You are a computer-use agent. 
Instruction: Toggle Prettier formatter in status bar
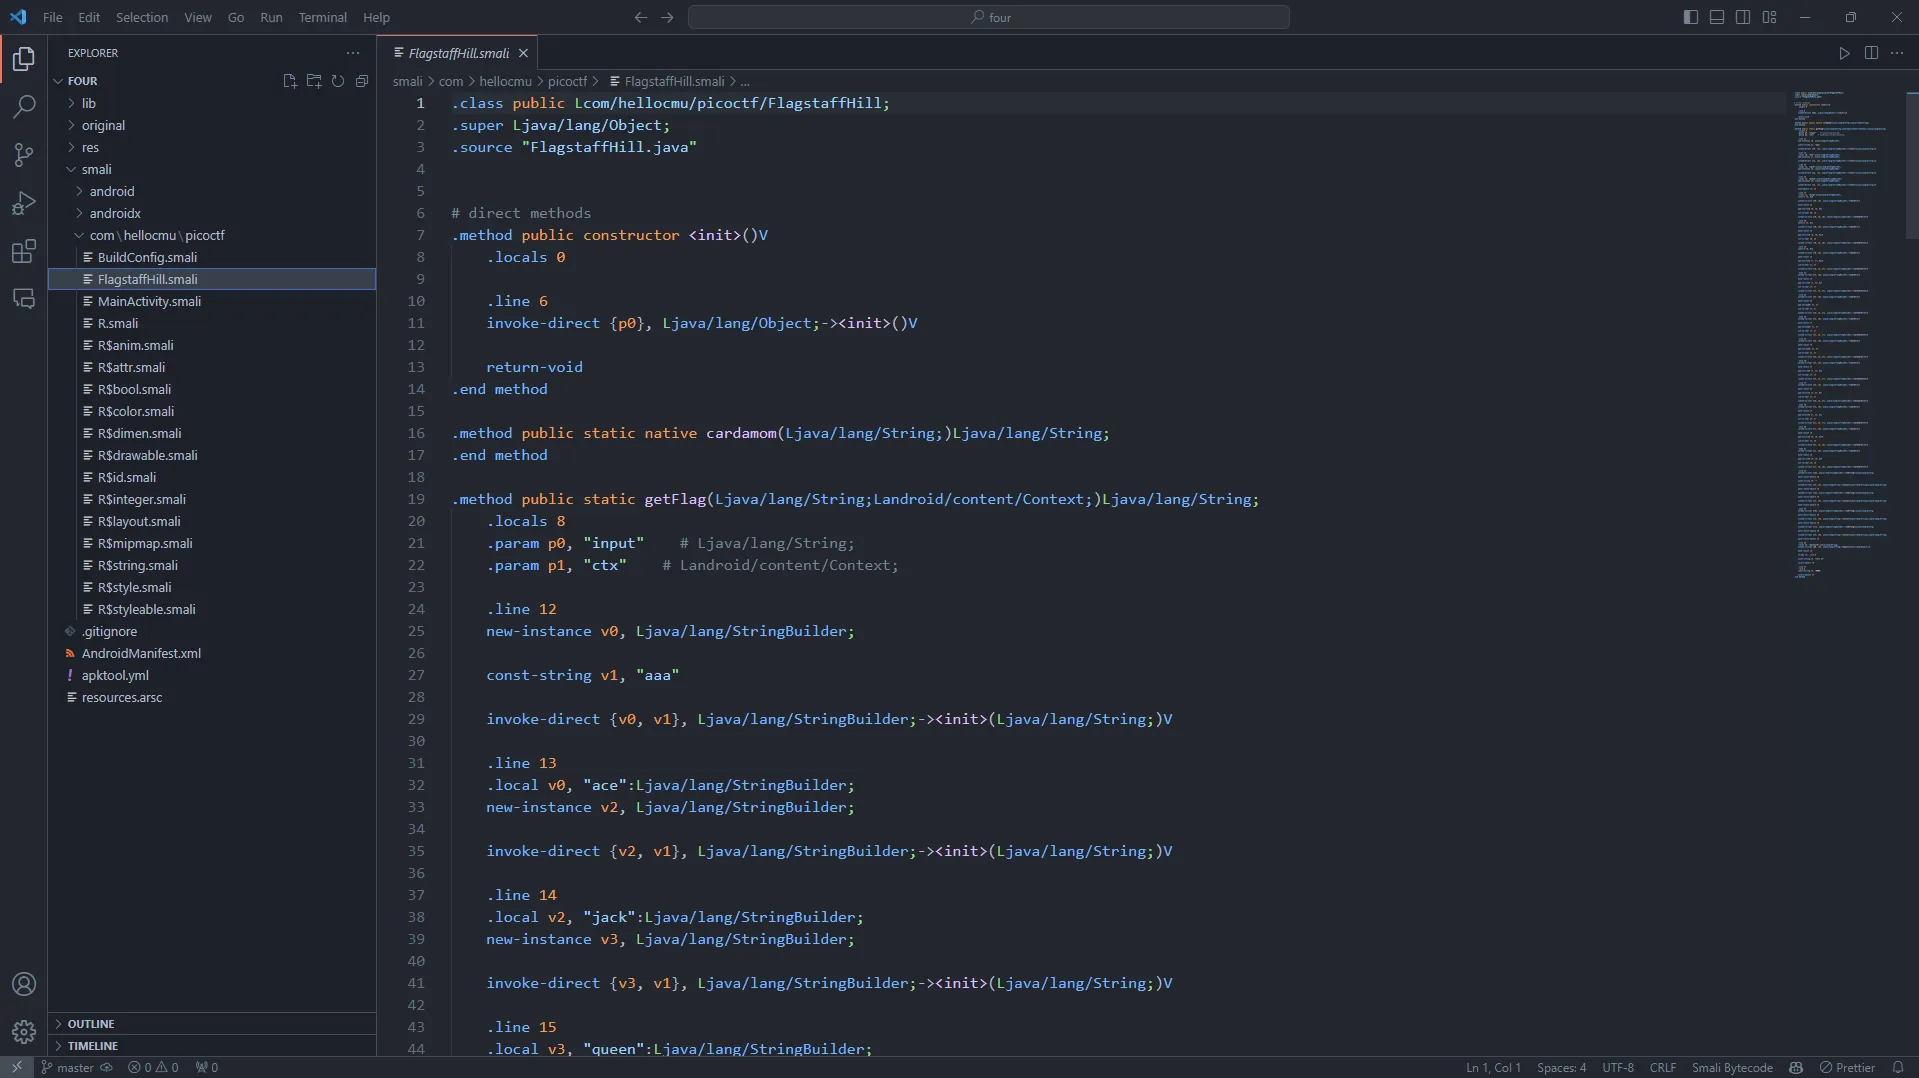1847,1067
